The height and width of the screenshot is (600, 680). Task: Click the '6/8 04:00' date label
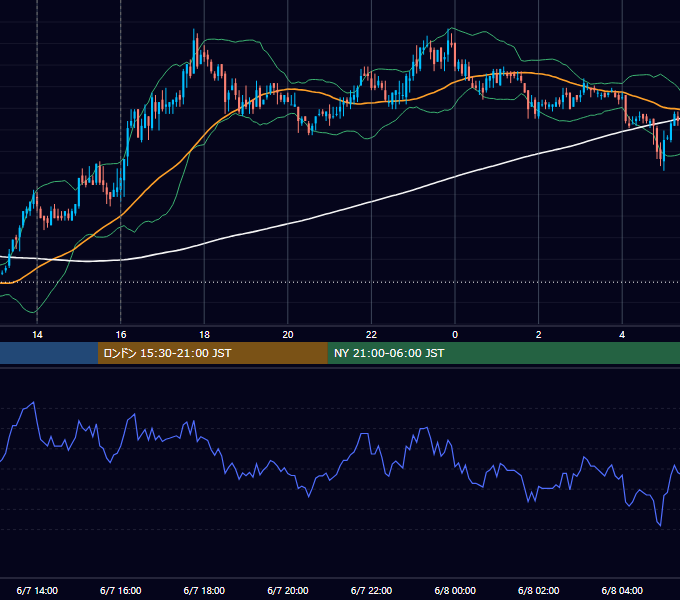coord(622,590)
